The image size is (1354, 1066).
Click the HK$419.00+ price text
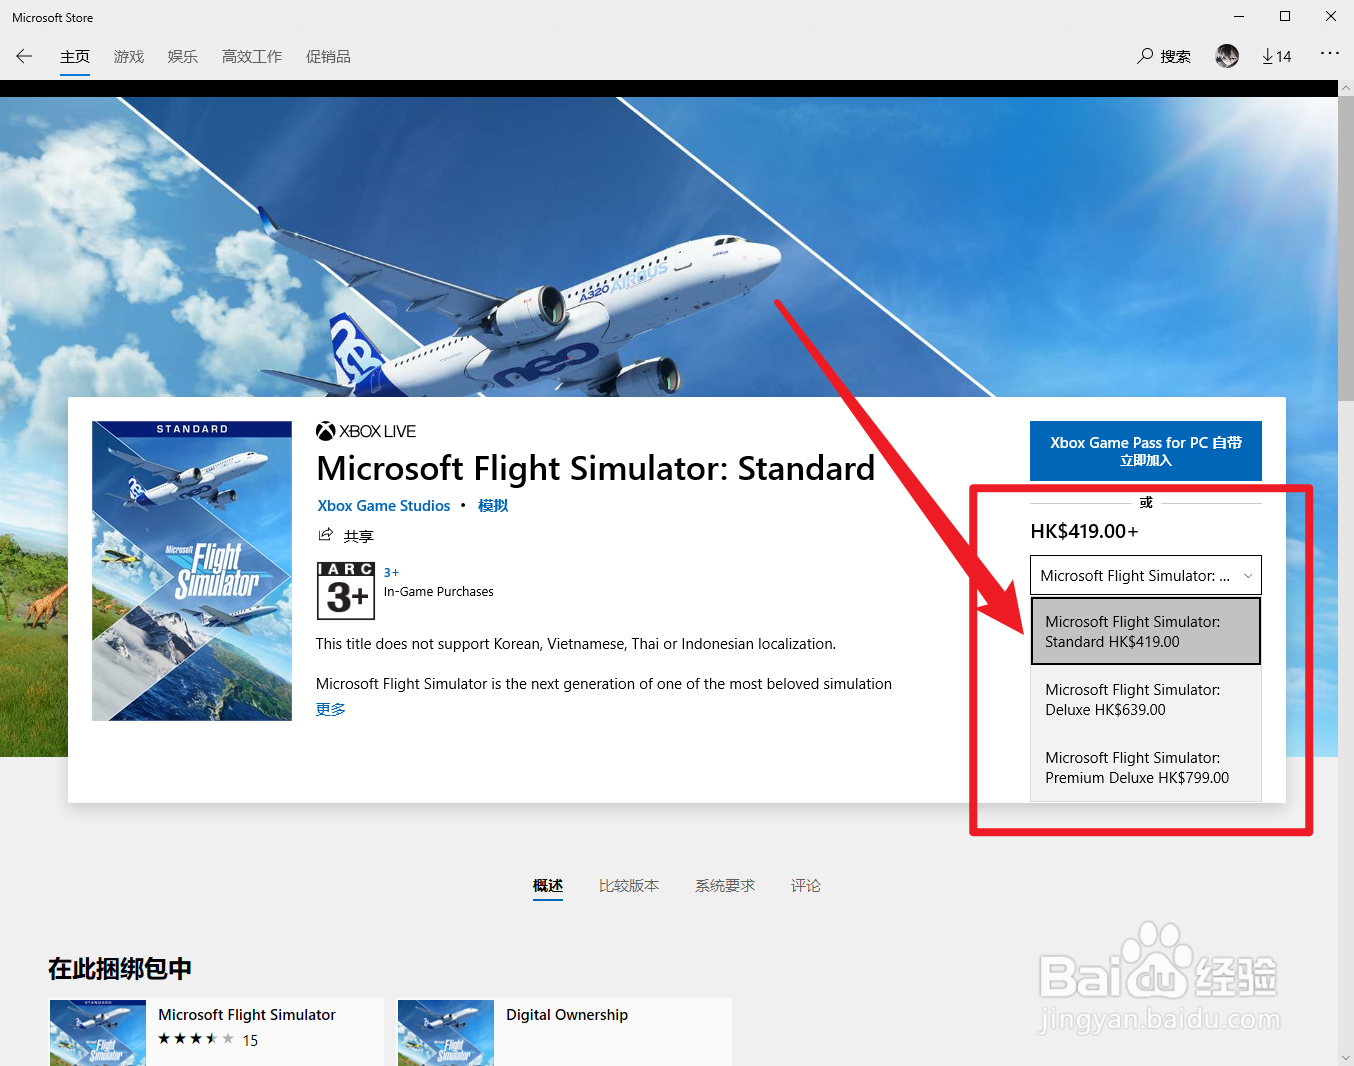(x=1084, y=531)
